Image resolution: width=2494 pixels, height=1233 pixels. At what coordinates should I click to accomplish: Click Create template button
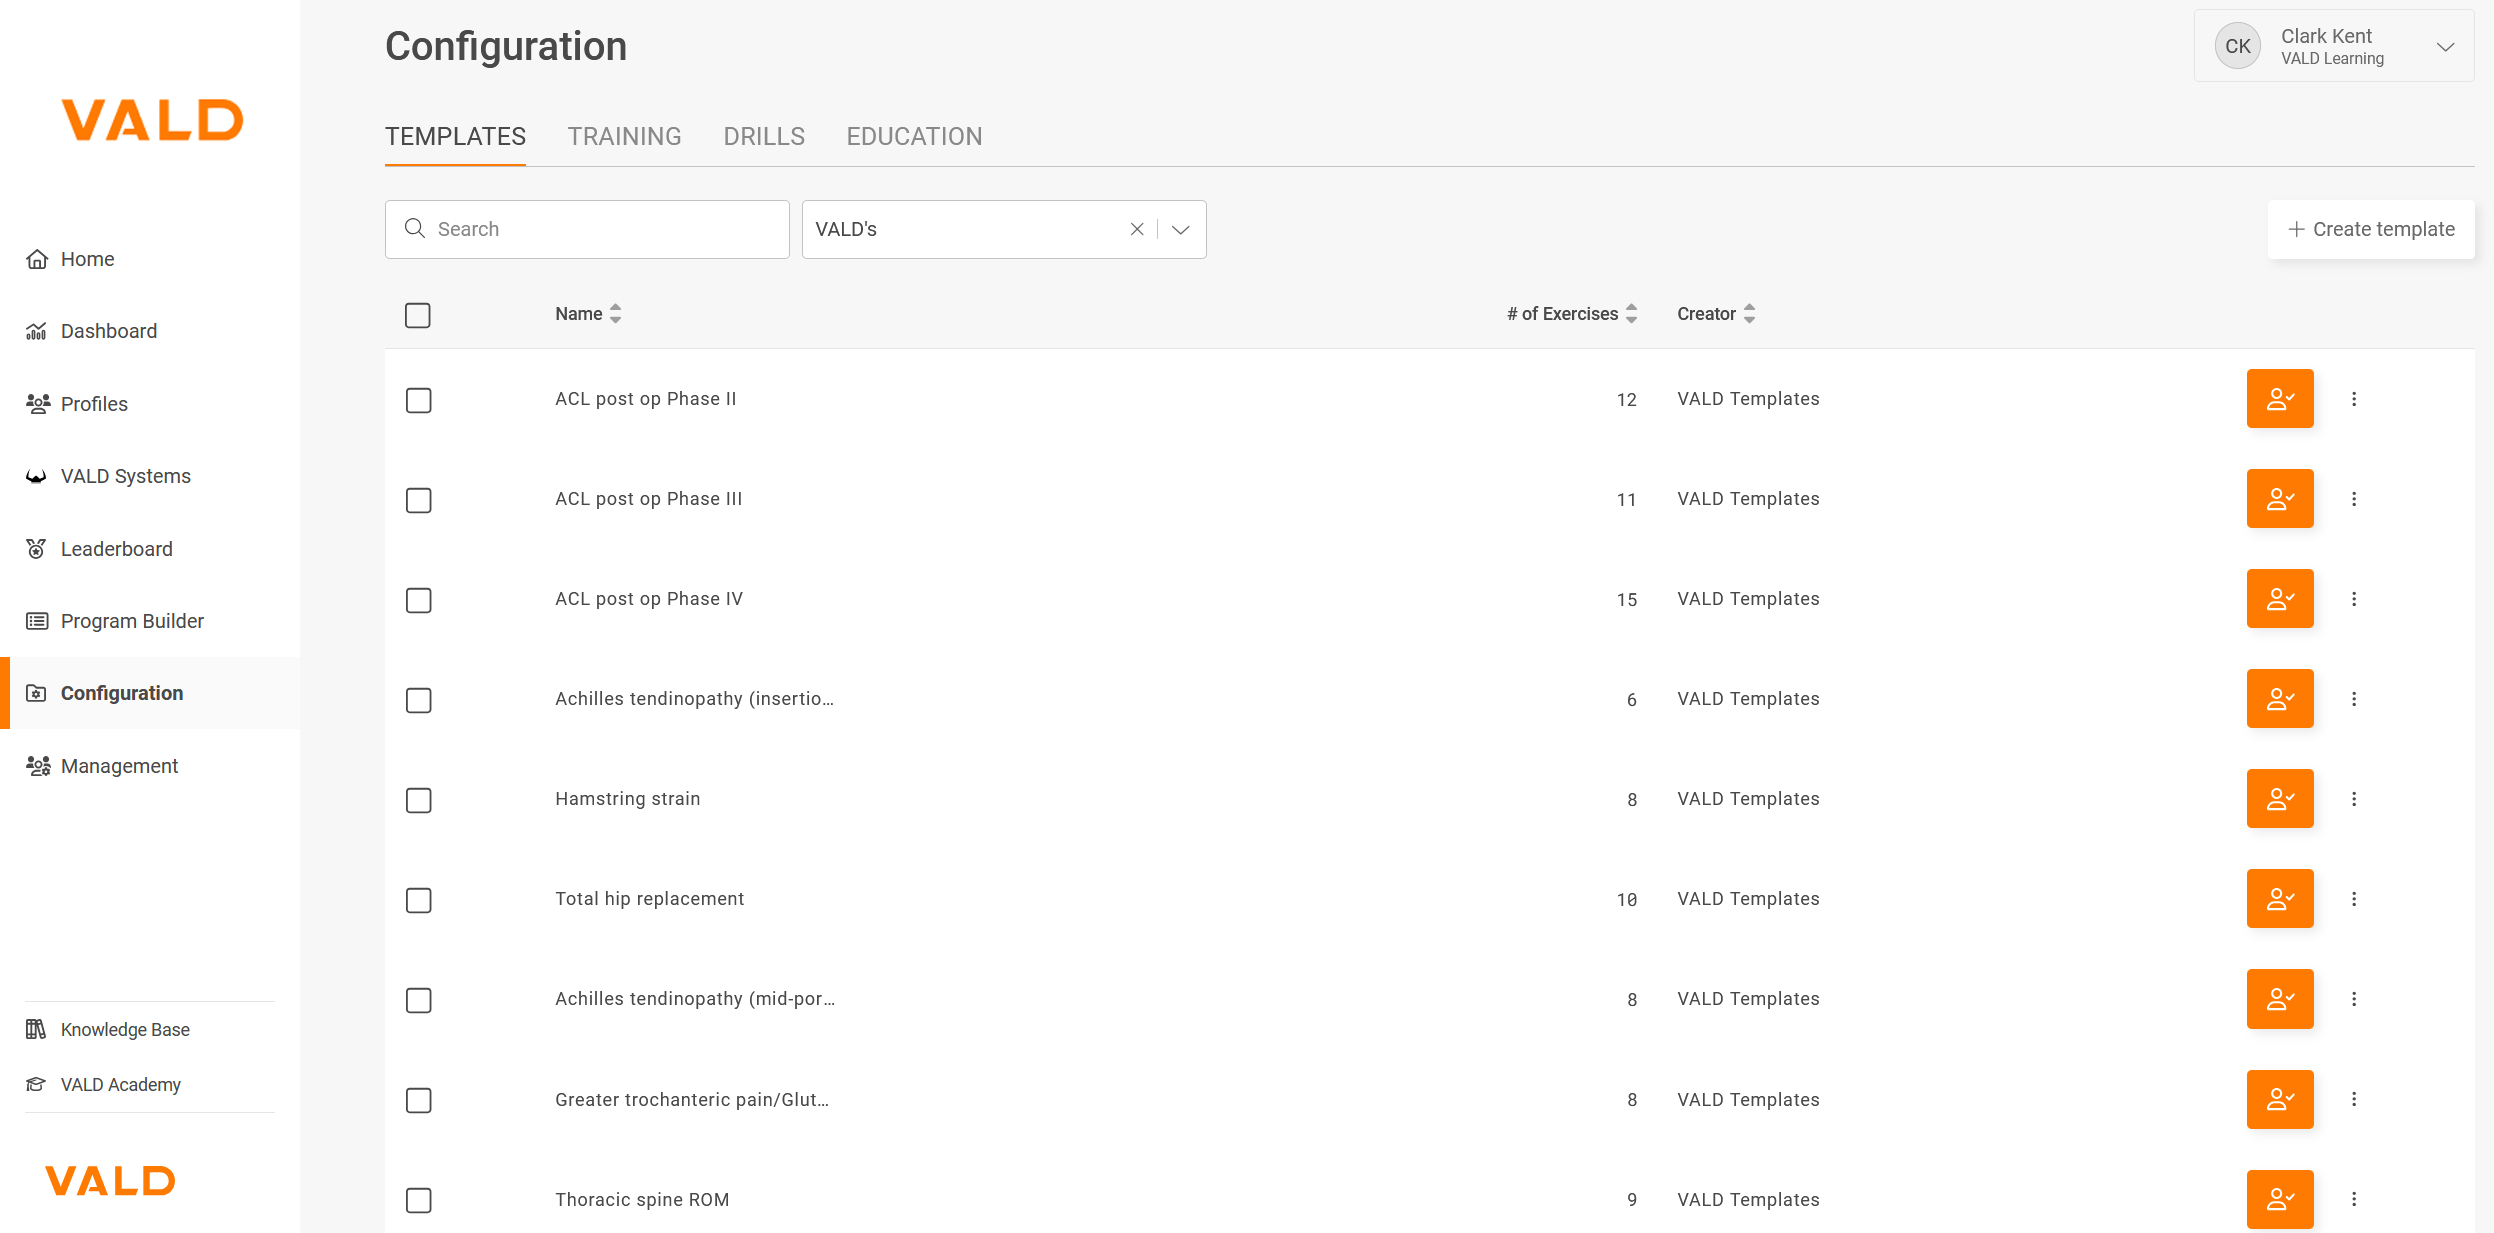coord(2370,229)
